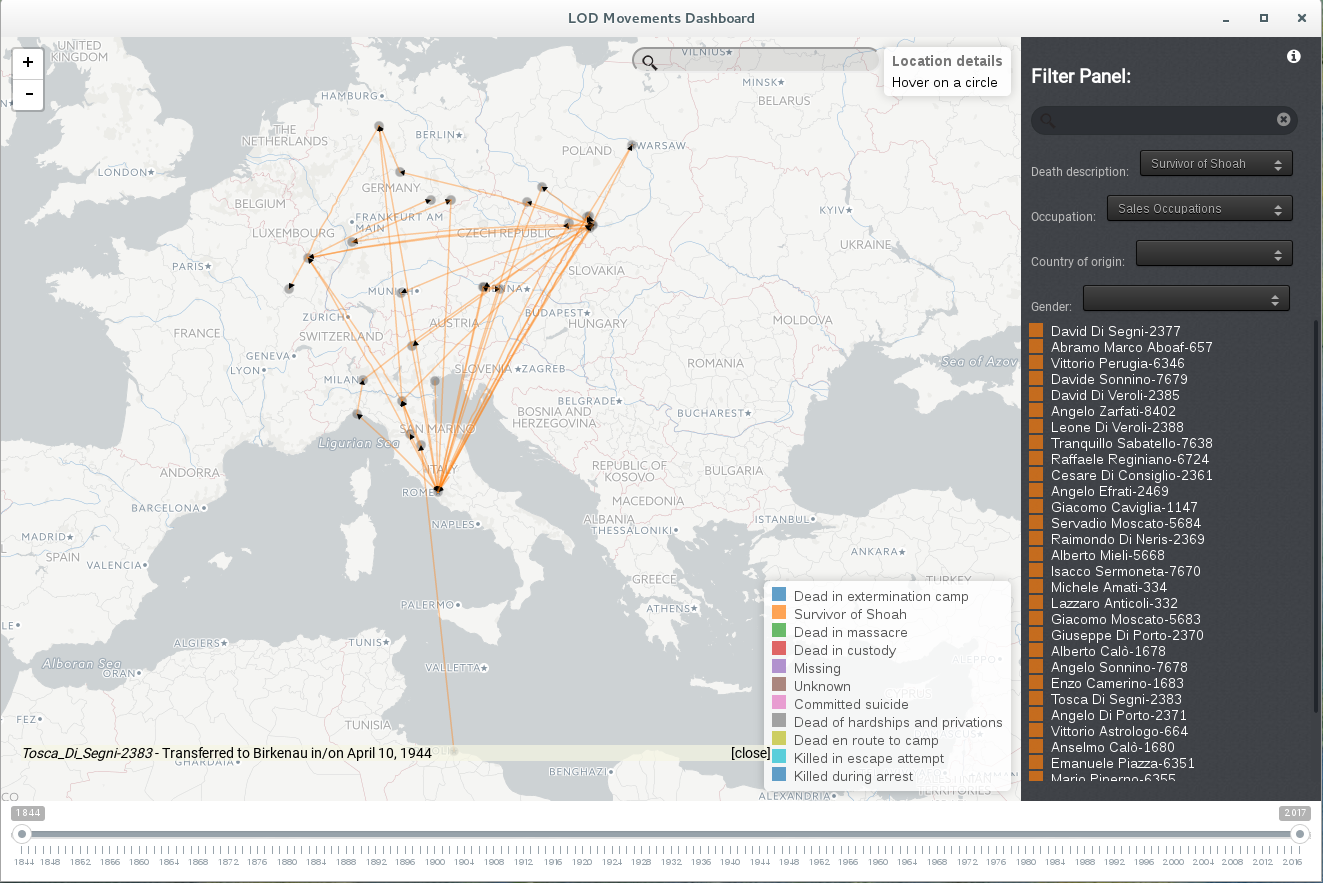
Task: Click the swatch beside Servadio Moscato-5684
Action: coord(1036,523)
